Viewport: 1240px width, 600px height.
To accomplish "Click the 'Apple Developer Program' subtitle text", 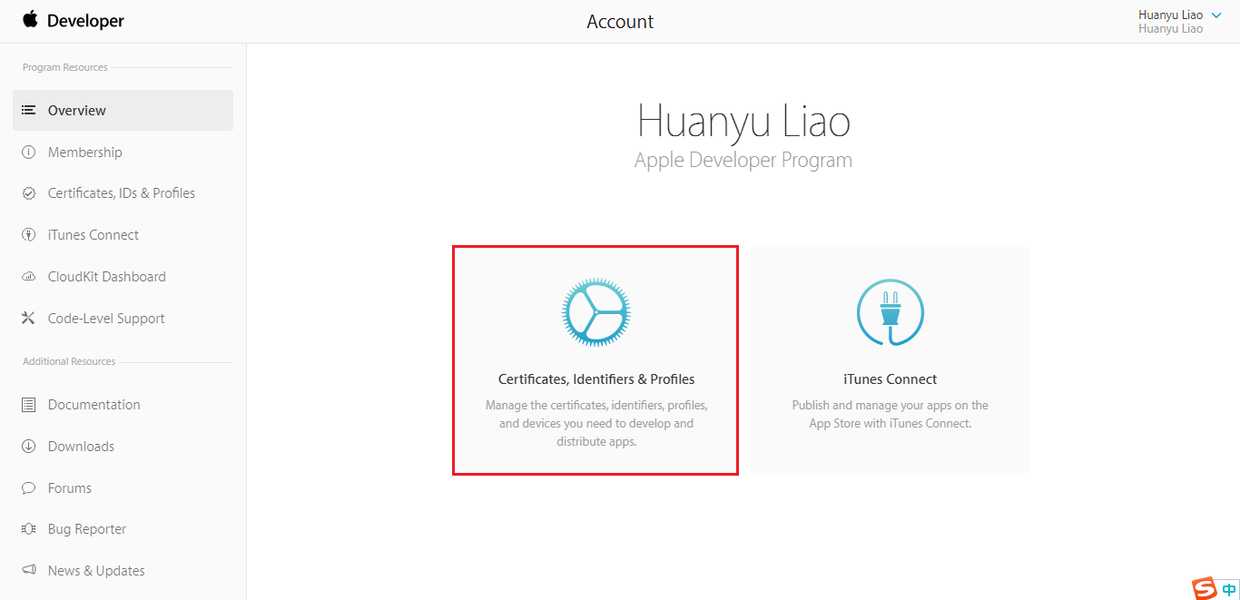I will [743, 160].
